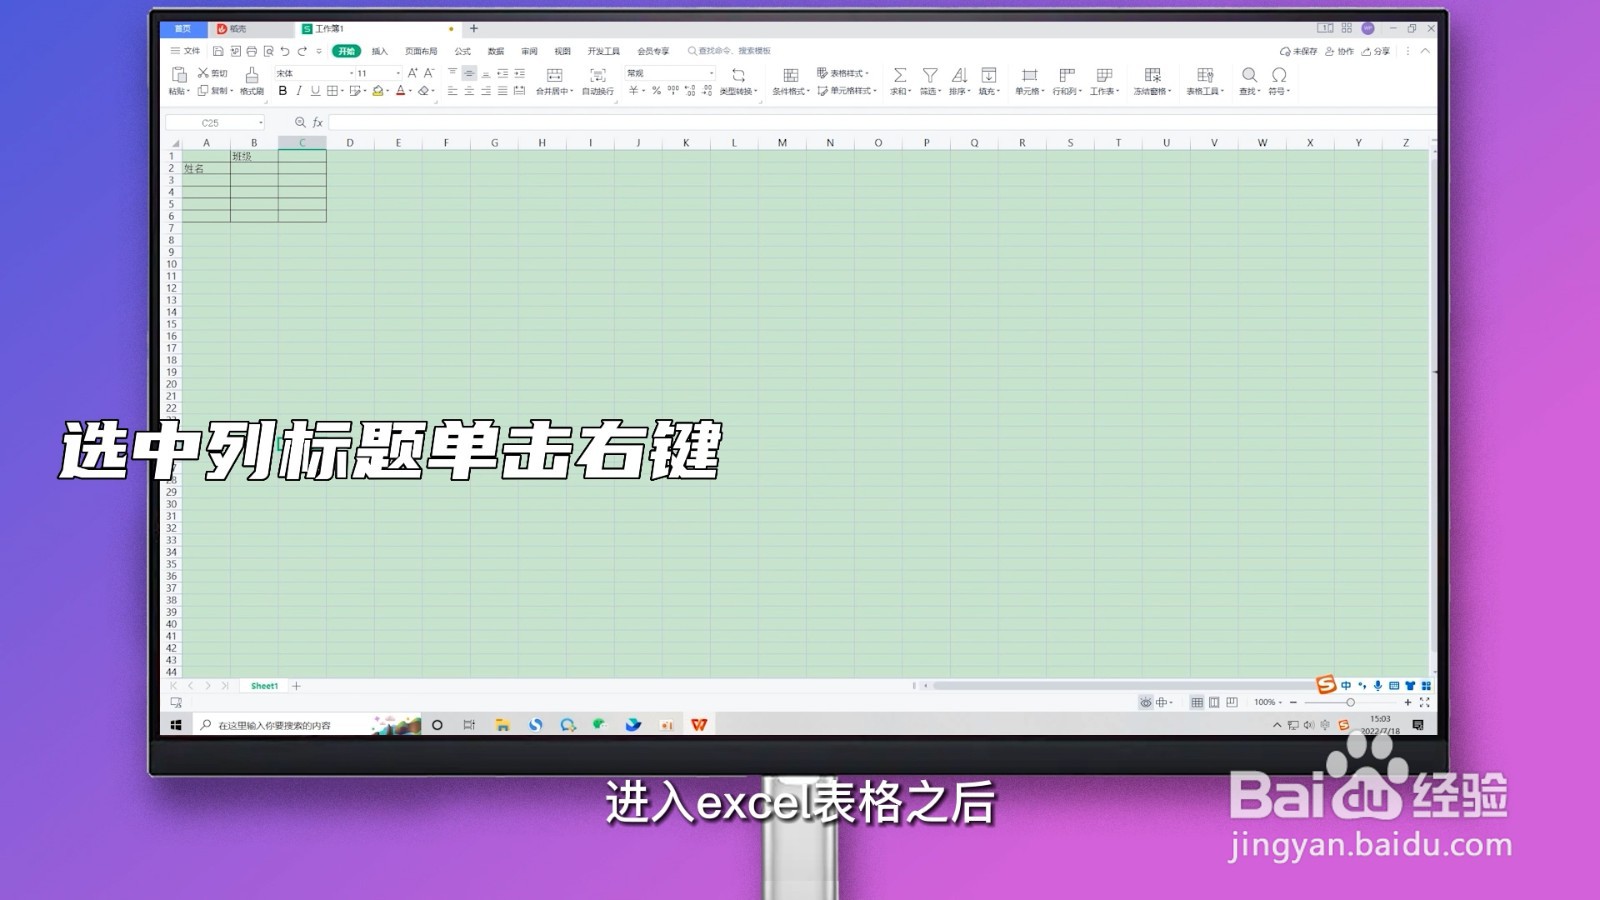Click the fill color bucket swatch
This screenshot has height=900, width=1600.
[x=378, y=90]
